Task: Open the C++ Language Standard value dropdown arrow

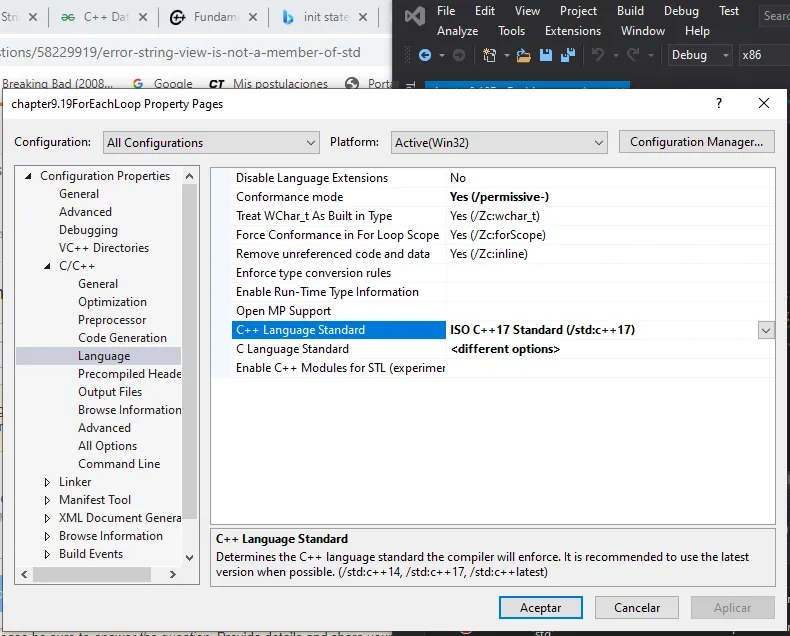Action: coord(766,331)
